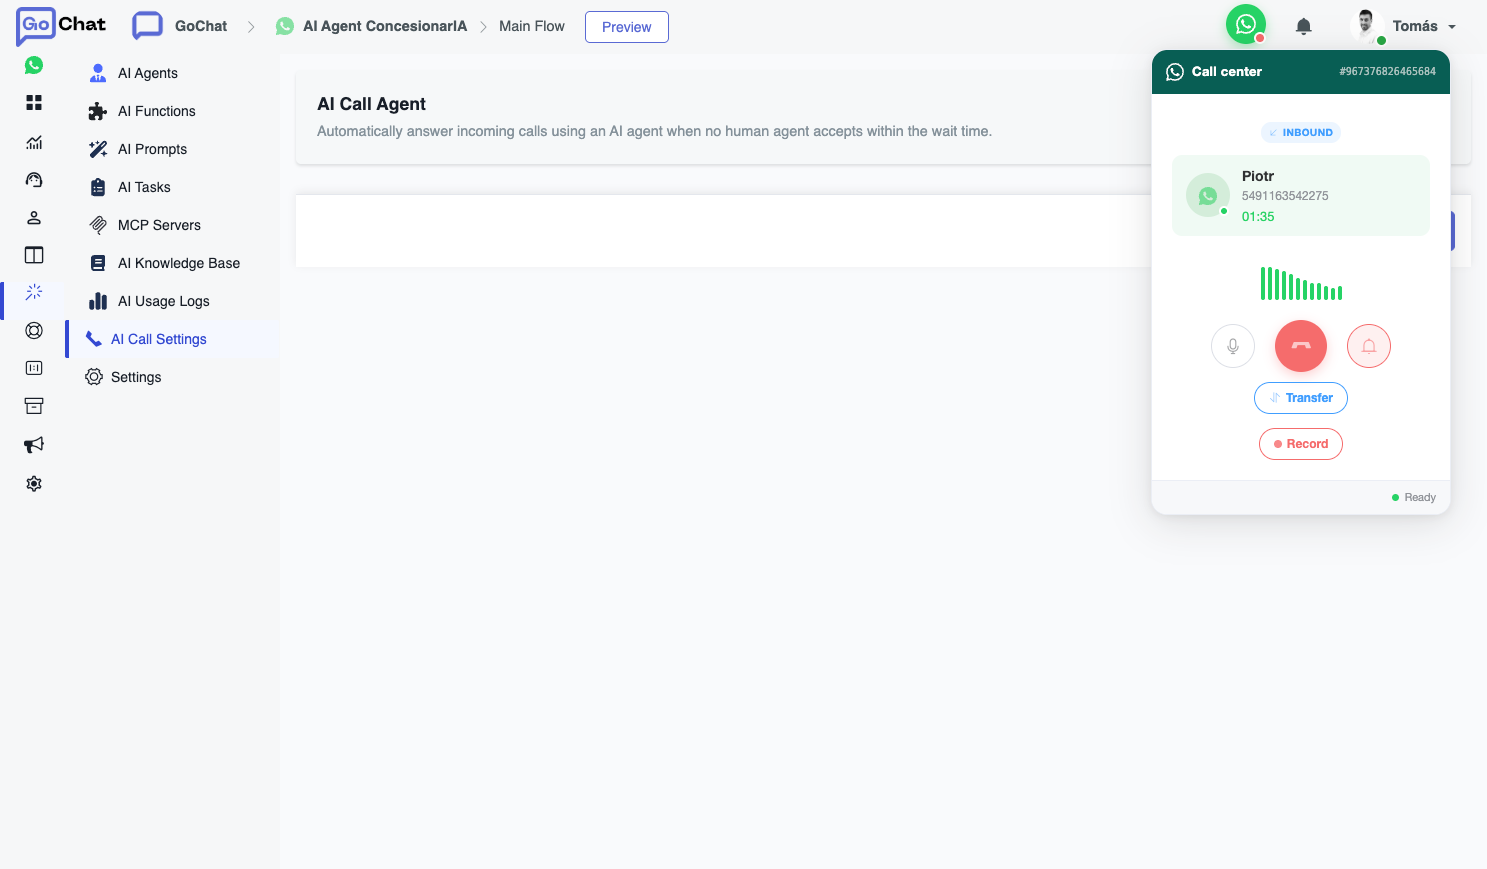Click the green WhatsApp call button in the header

tap(1246, 25)
